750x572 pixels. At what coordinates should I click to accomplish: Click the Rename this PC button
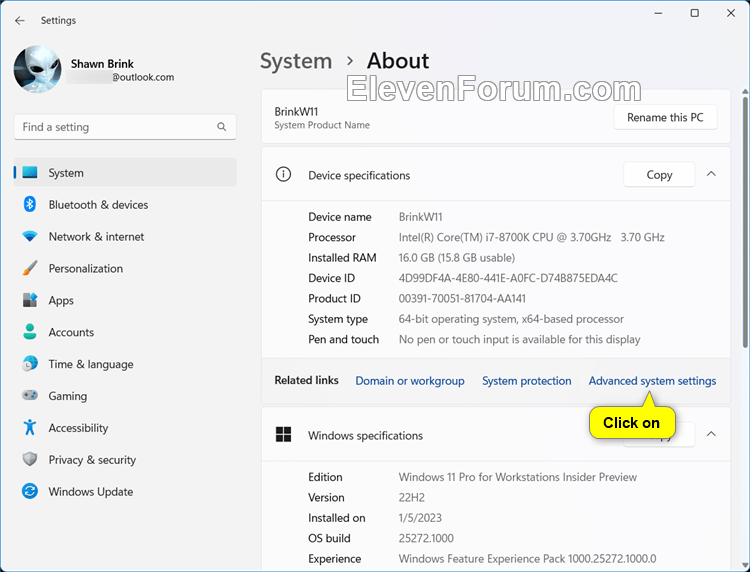coord(665,117)
